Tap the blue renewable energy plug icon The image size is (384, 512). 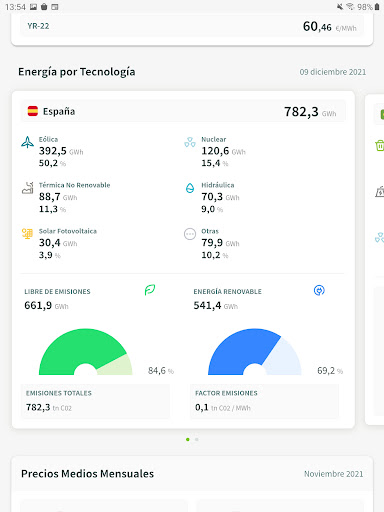[319, 290]
